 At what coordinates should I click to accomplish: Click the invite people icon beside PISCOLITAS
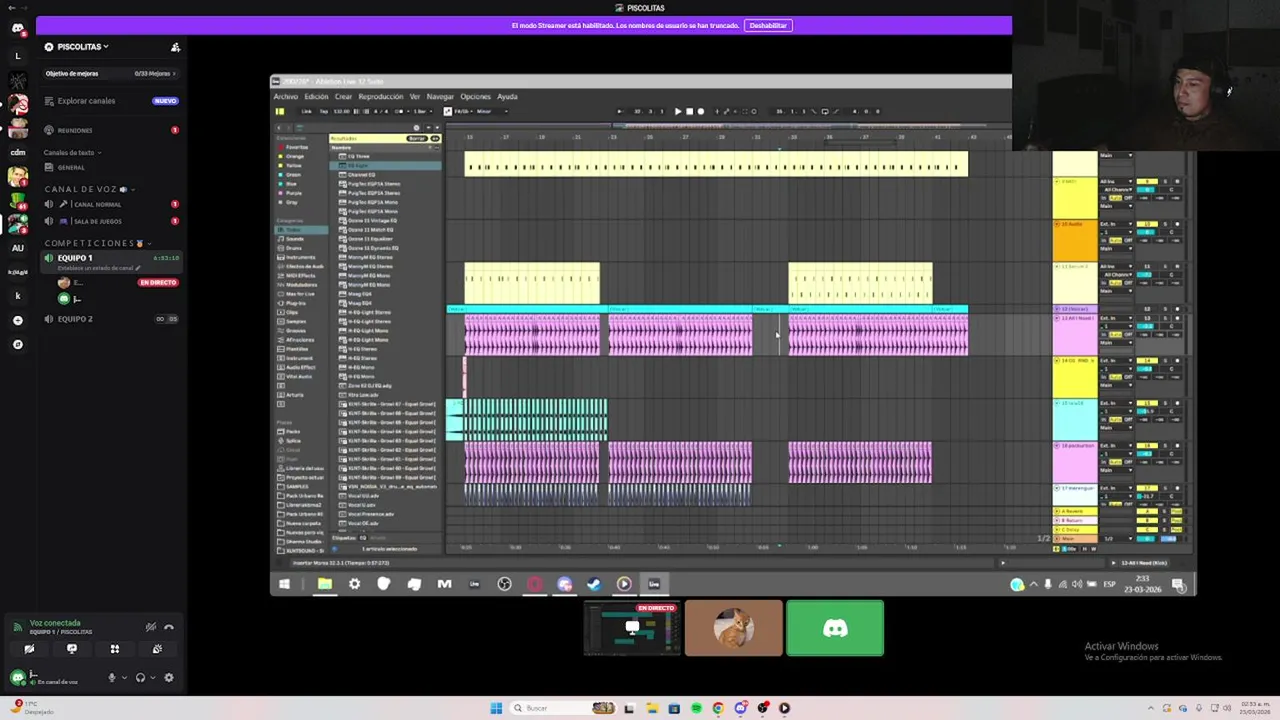[175, 47]
